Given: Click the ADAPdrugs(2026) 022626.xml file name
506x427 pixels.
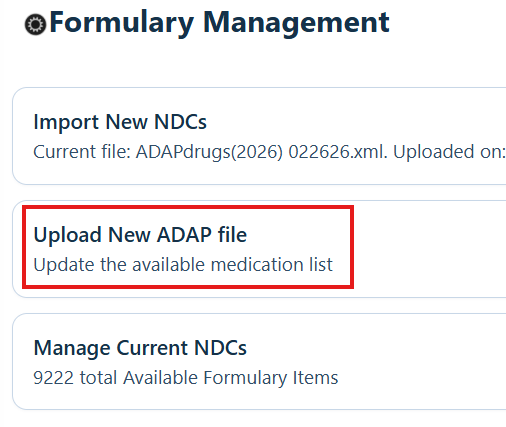Looking at the screenshot, I should click(259, 152).
